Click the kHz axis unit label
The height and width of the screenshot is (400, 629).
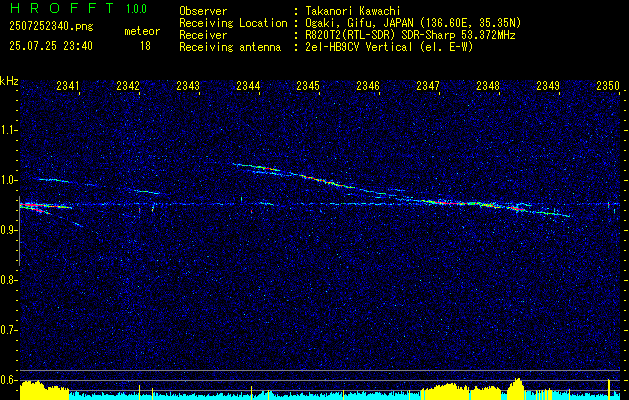[x=9, y=81]
